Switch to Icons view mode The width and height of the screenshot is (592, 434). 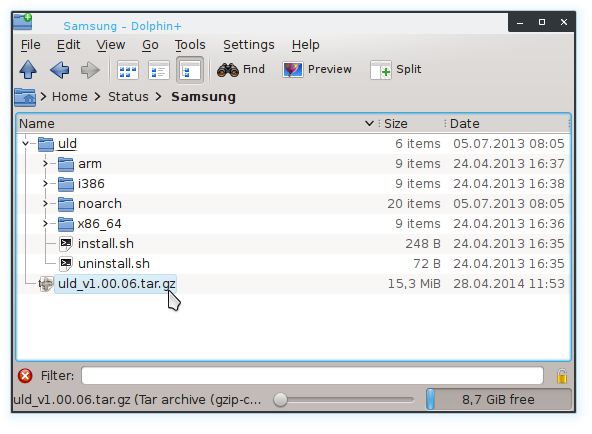click(x=128, y=70)
